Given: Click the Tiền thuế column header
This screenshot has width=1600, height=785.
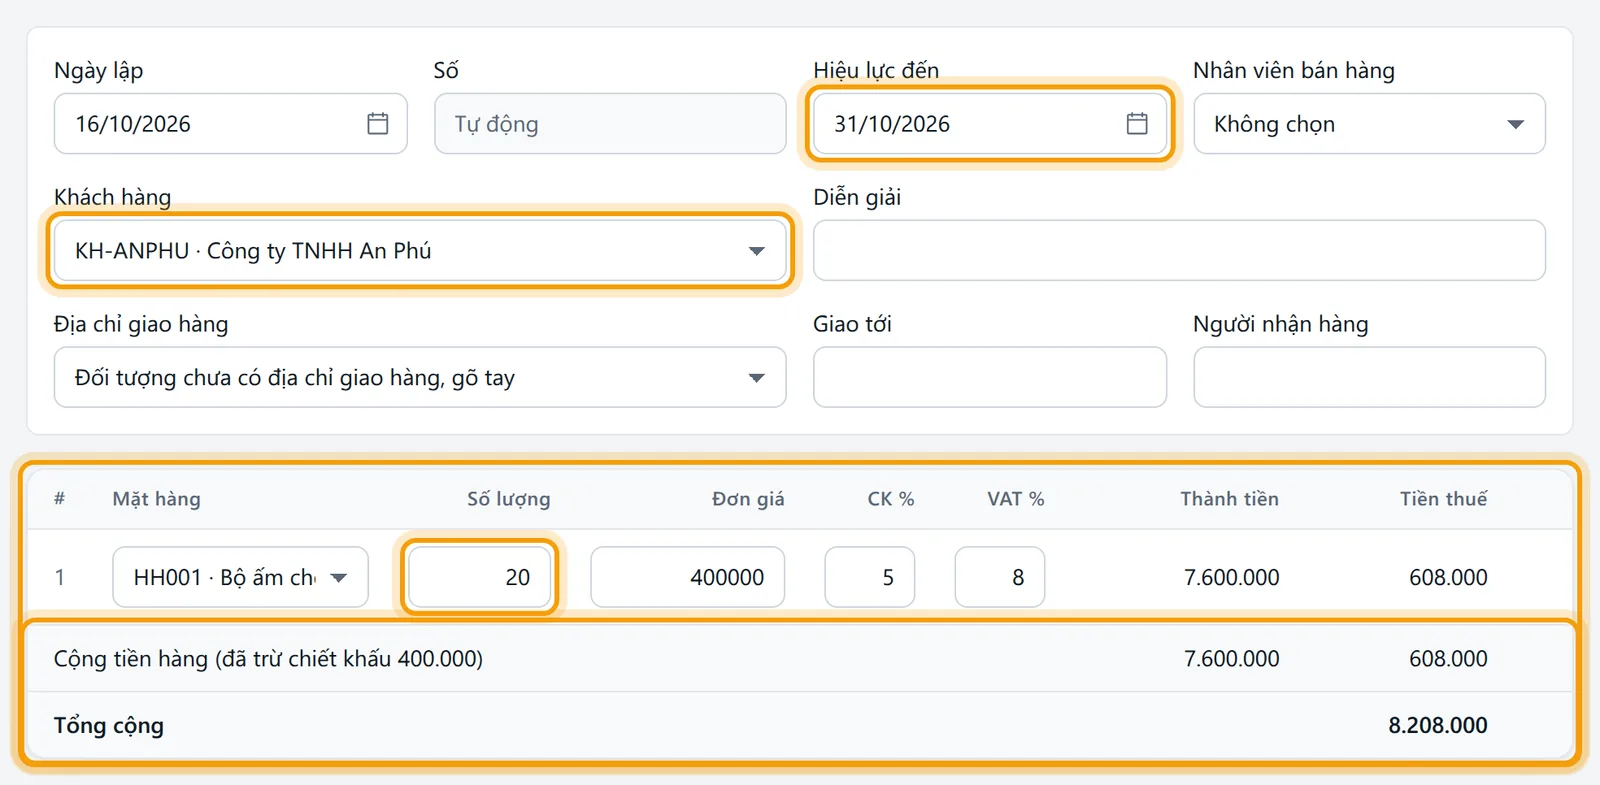Looking at the screenshot, I should (1443, 499).
